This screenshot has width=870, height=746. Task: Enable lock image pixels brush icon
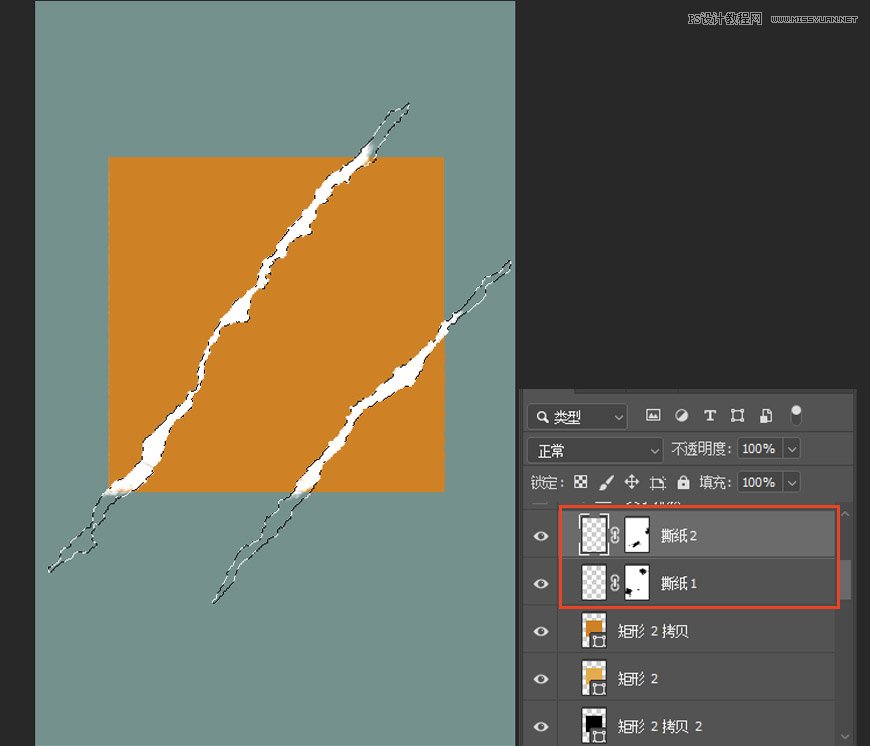(x=604, y=482)
